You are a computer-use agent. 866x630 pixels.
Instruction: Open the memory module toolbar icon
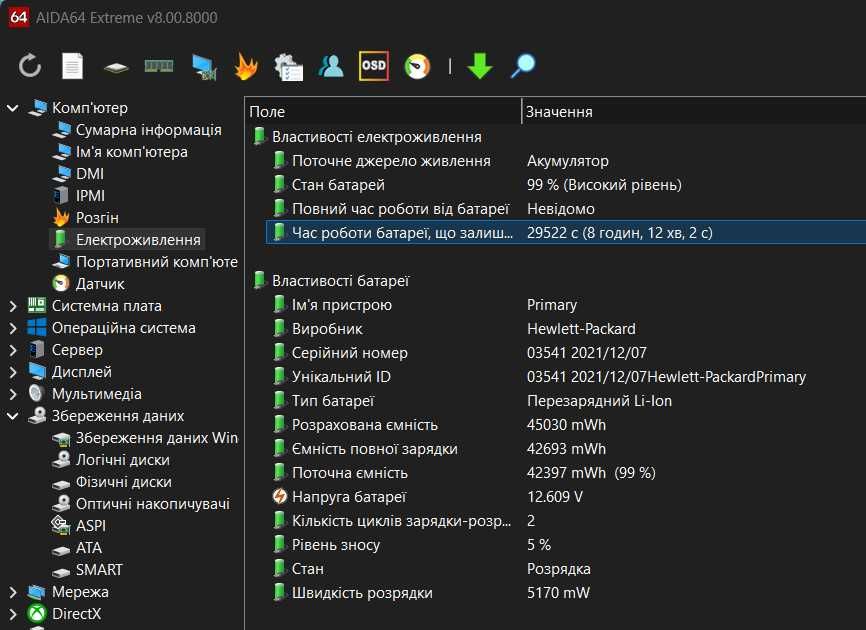click(x=159, y=66)
